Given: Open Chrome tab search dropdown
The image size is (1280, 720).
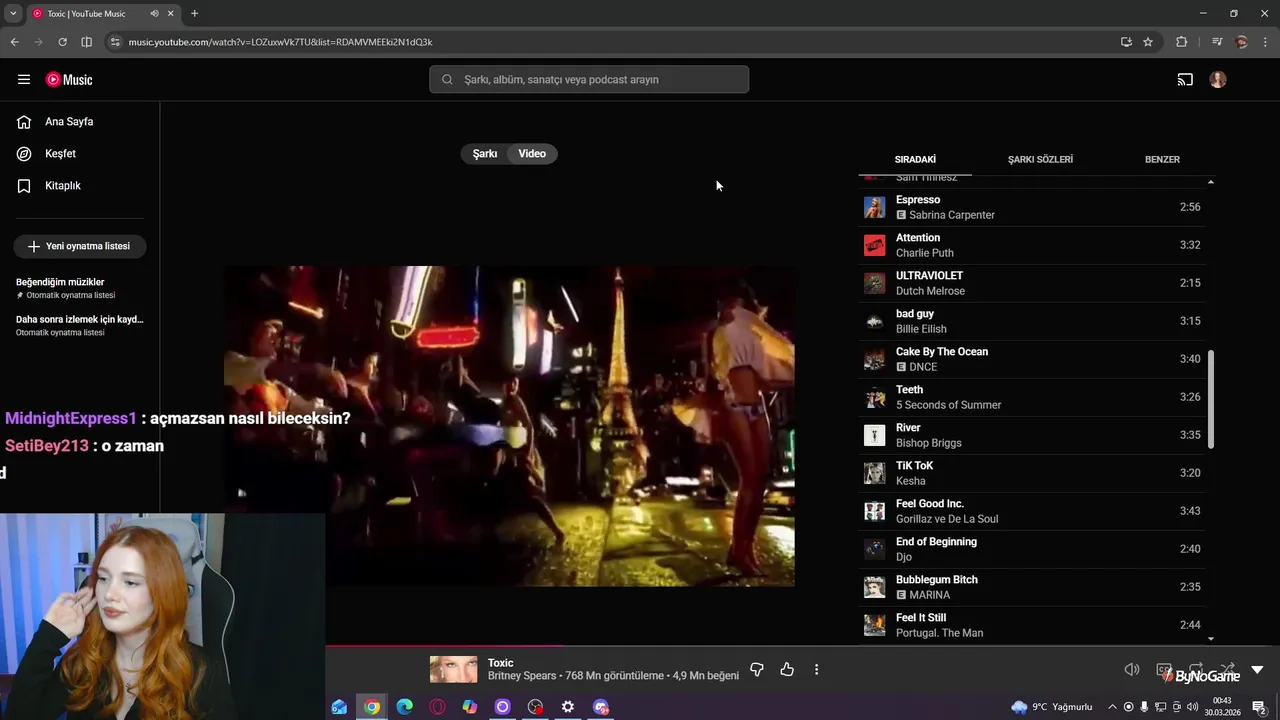Looking at the screenshot, I should pos(13,14).
